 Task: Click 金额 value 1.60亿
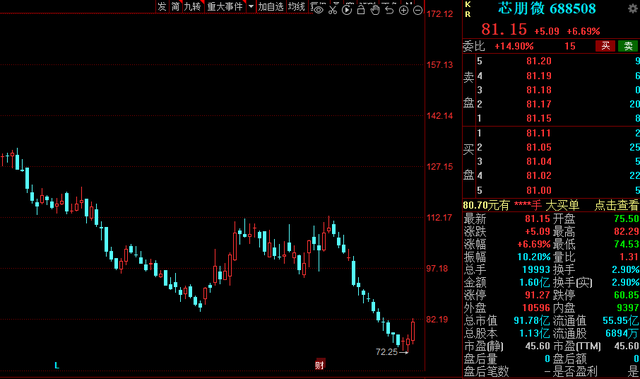point(535,282)
